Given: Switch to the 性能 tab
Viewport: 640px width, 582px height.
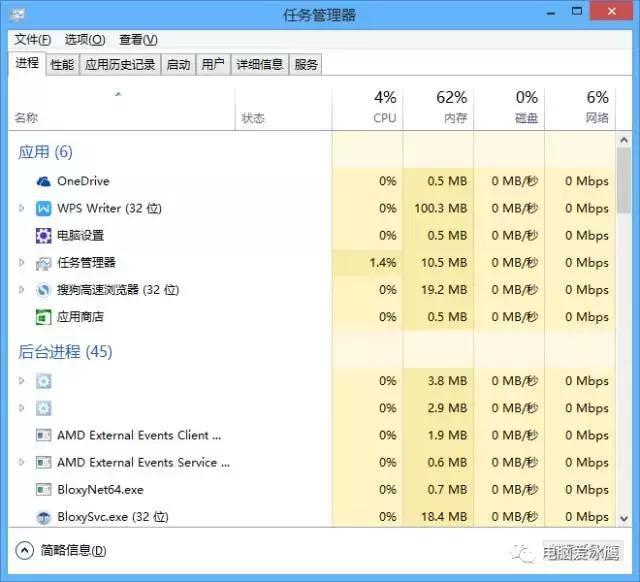Looking at the screenshot, I should click(x=62, y=64).
